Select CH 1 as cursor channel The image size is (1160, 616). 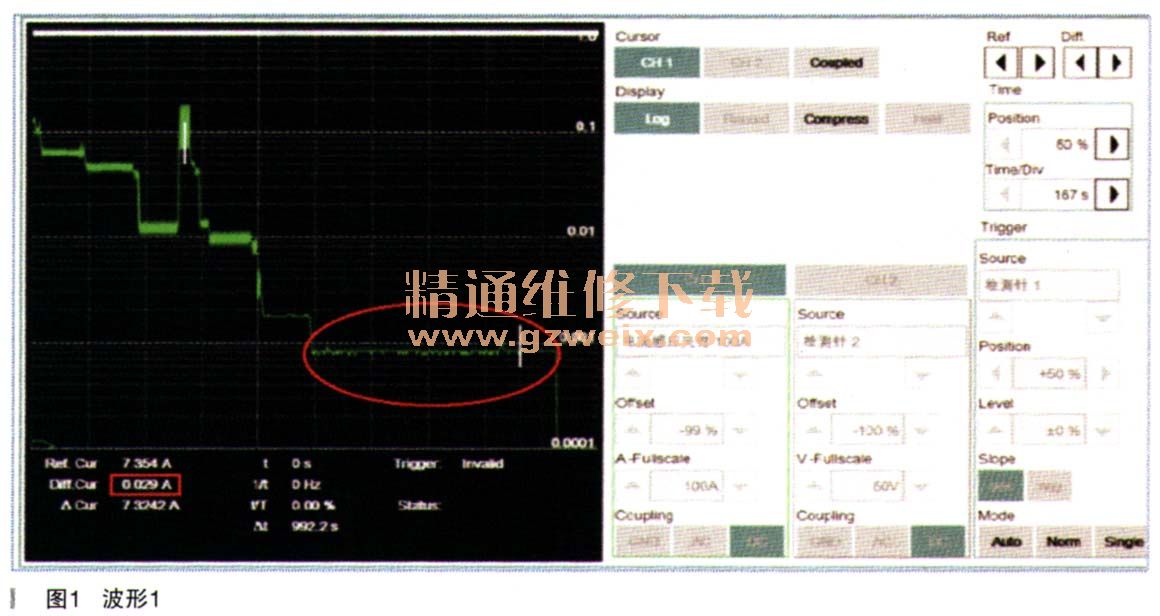point(657,63)
